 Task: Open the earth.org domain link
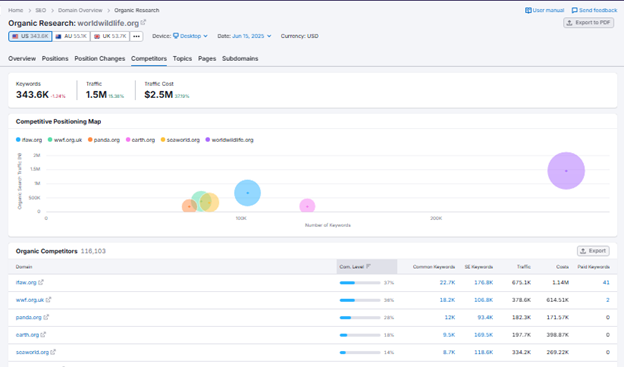pos(27,335)
